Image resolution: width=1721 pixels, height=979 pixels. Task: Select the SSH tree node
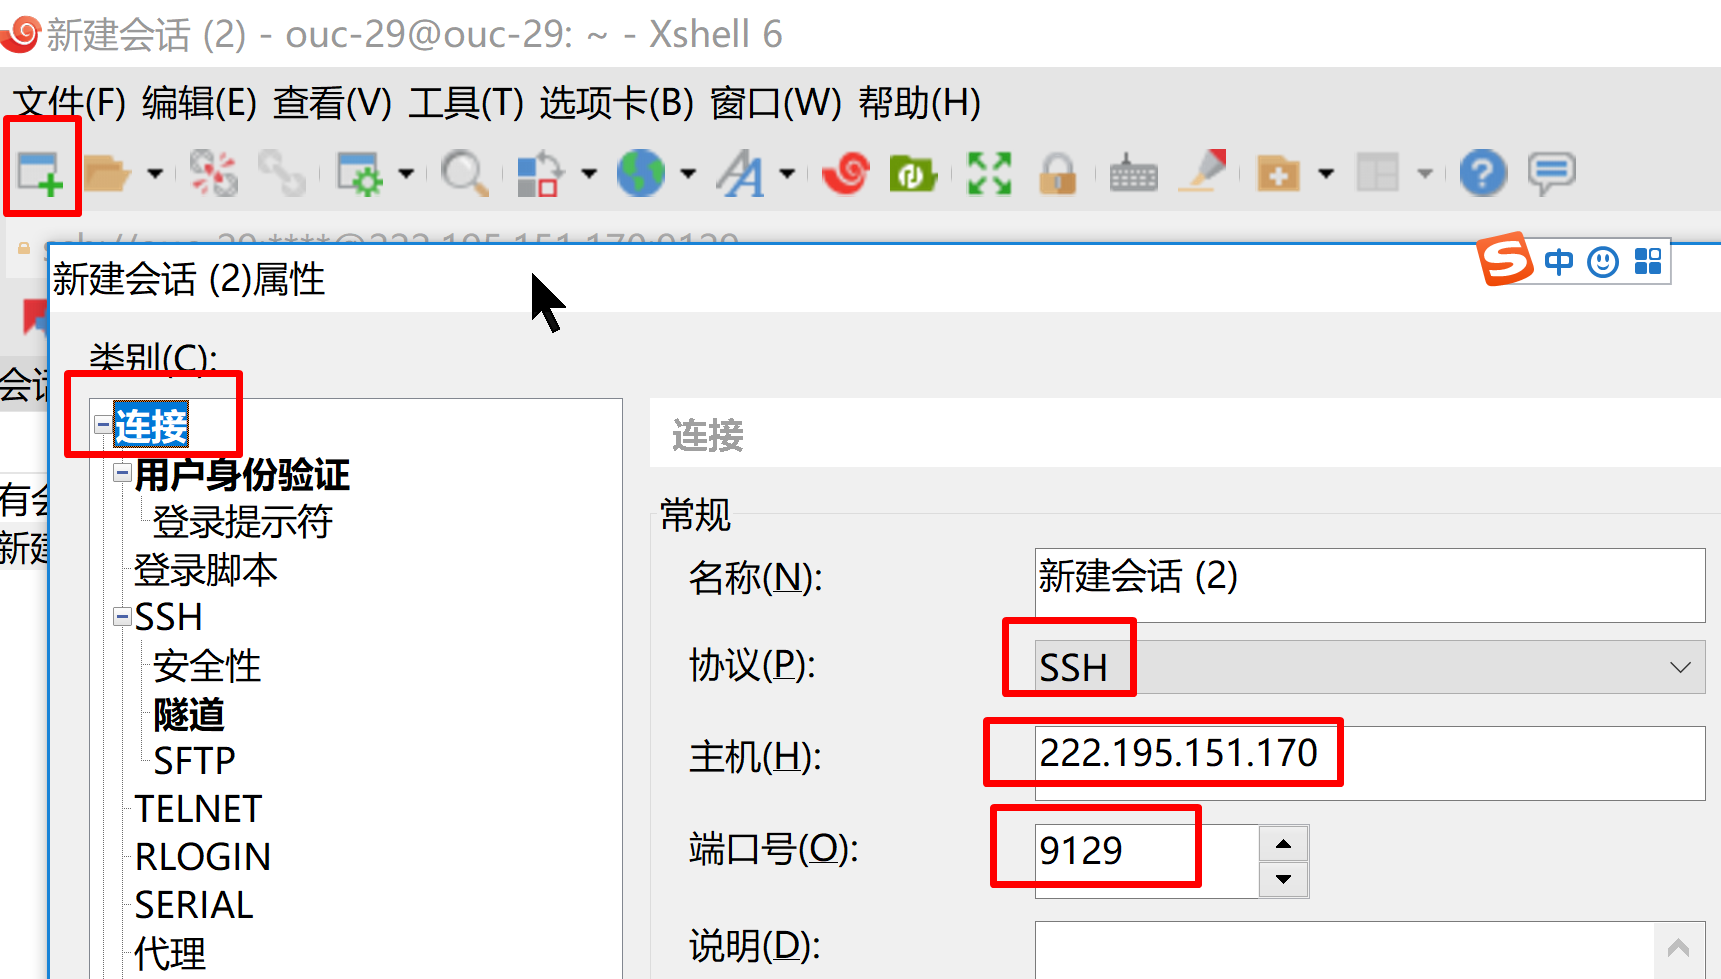(169, 618)
